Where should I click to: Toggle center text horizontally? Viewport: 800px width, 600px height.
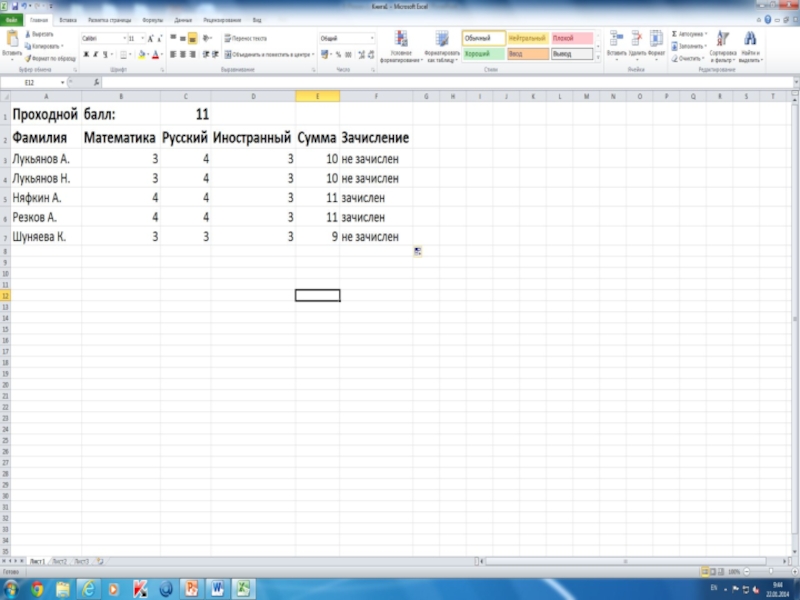183,55
